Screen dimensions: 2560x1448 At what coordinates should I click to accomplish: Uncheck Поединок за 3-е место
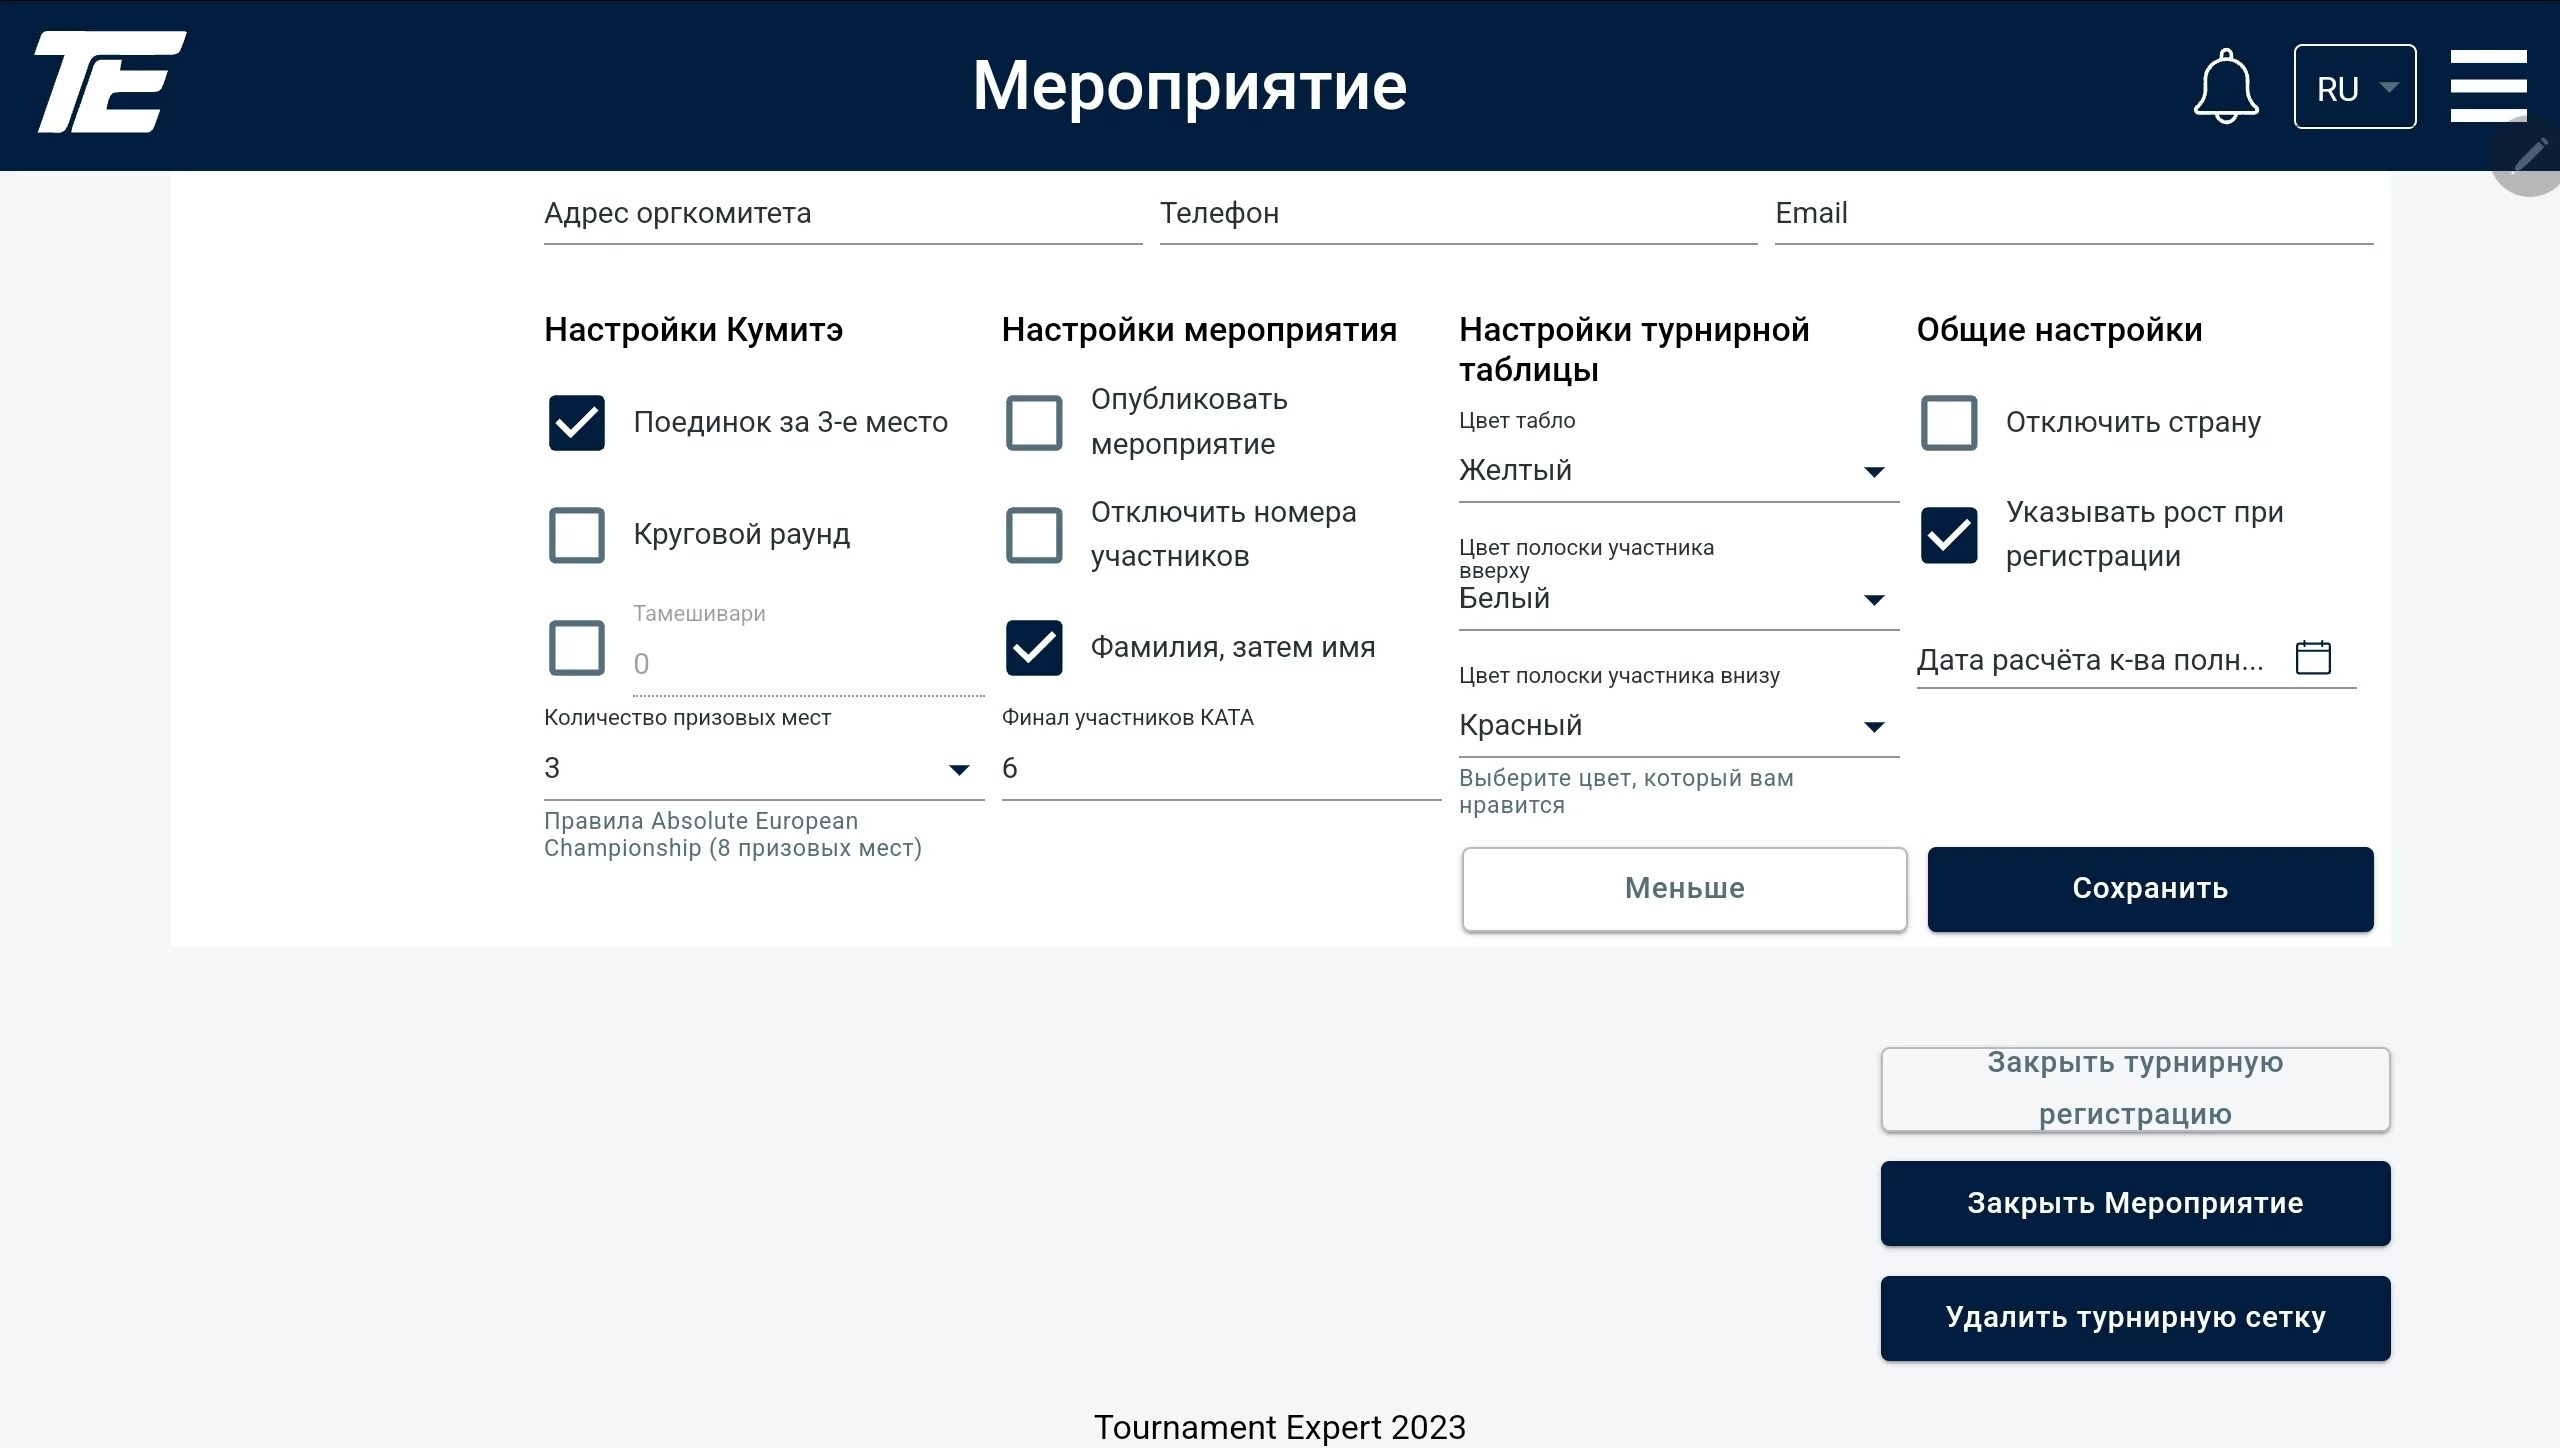(x=577, y=422)
